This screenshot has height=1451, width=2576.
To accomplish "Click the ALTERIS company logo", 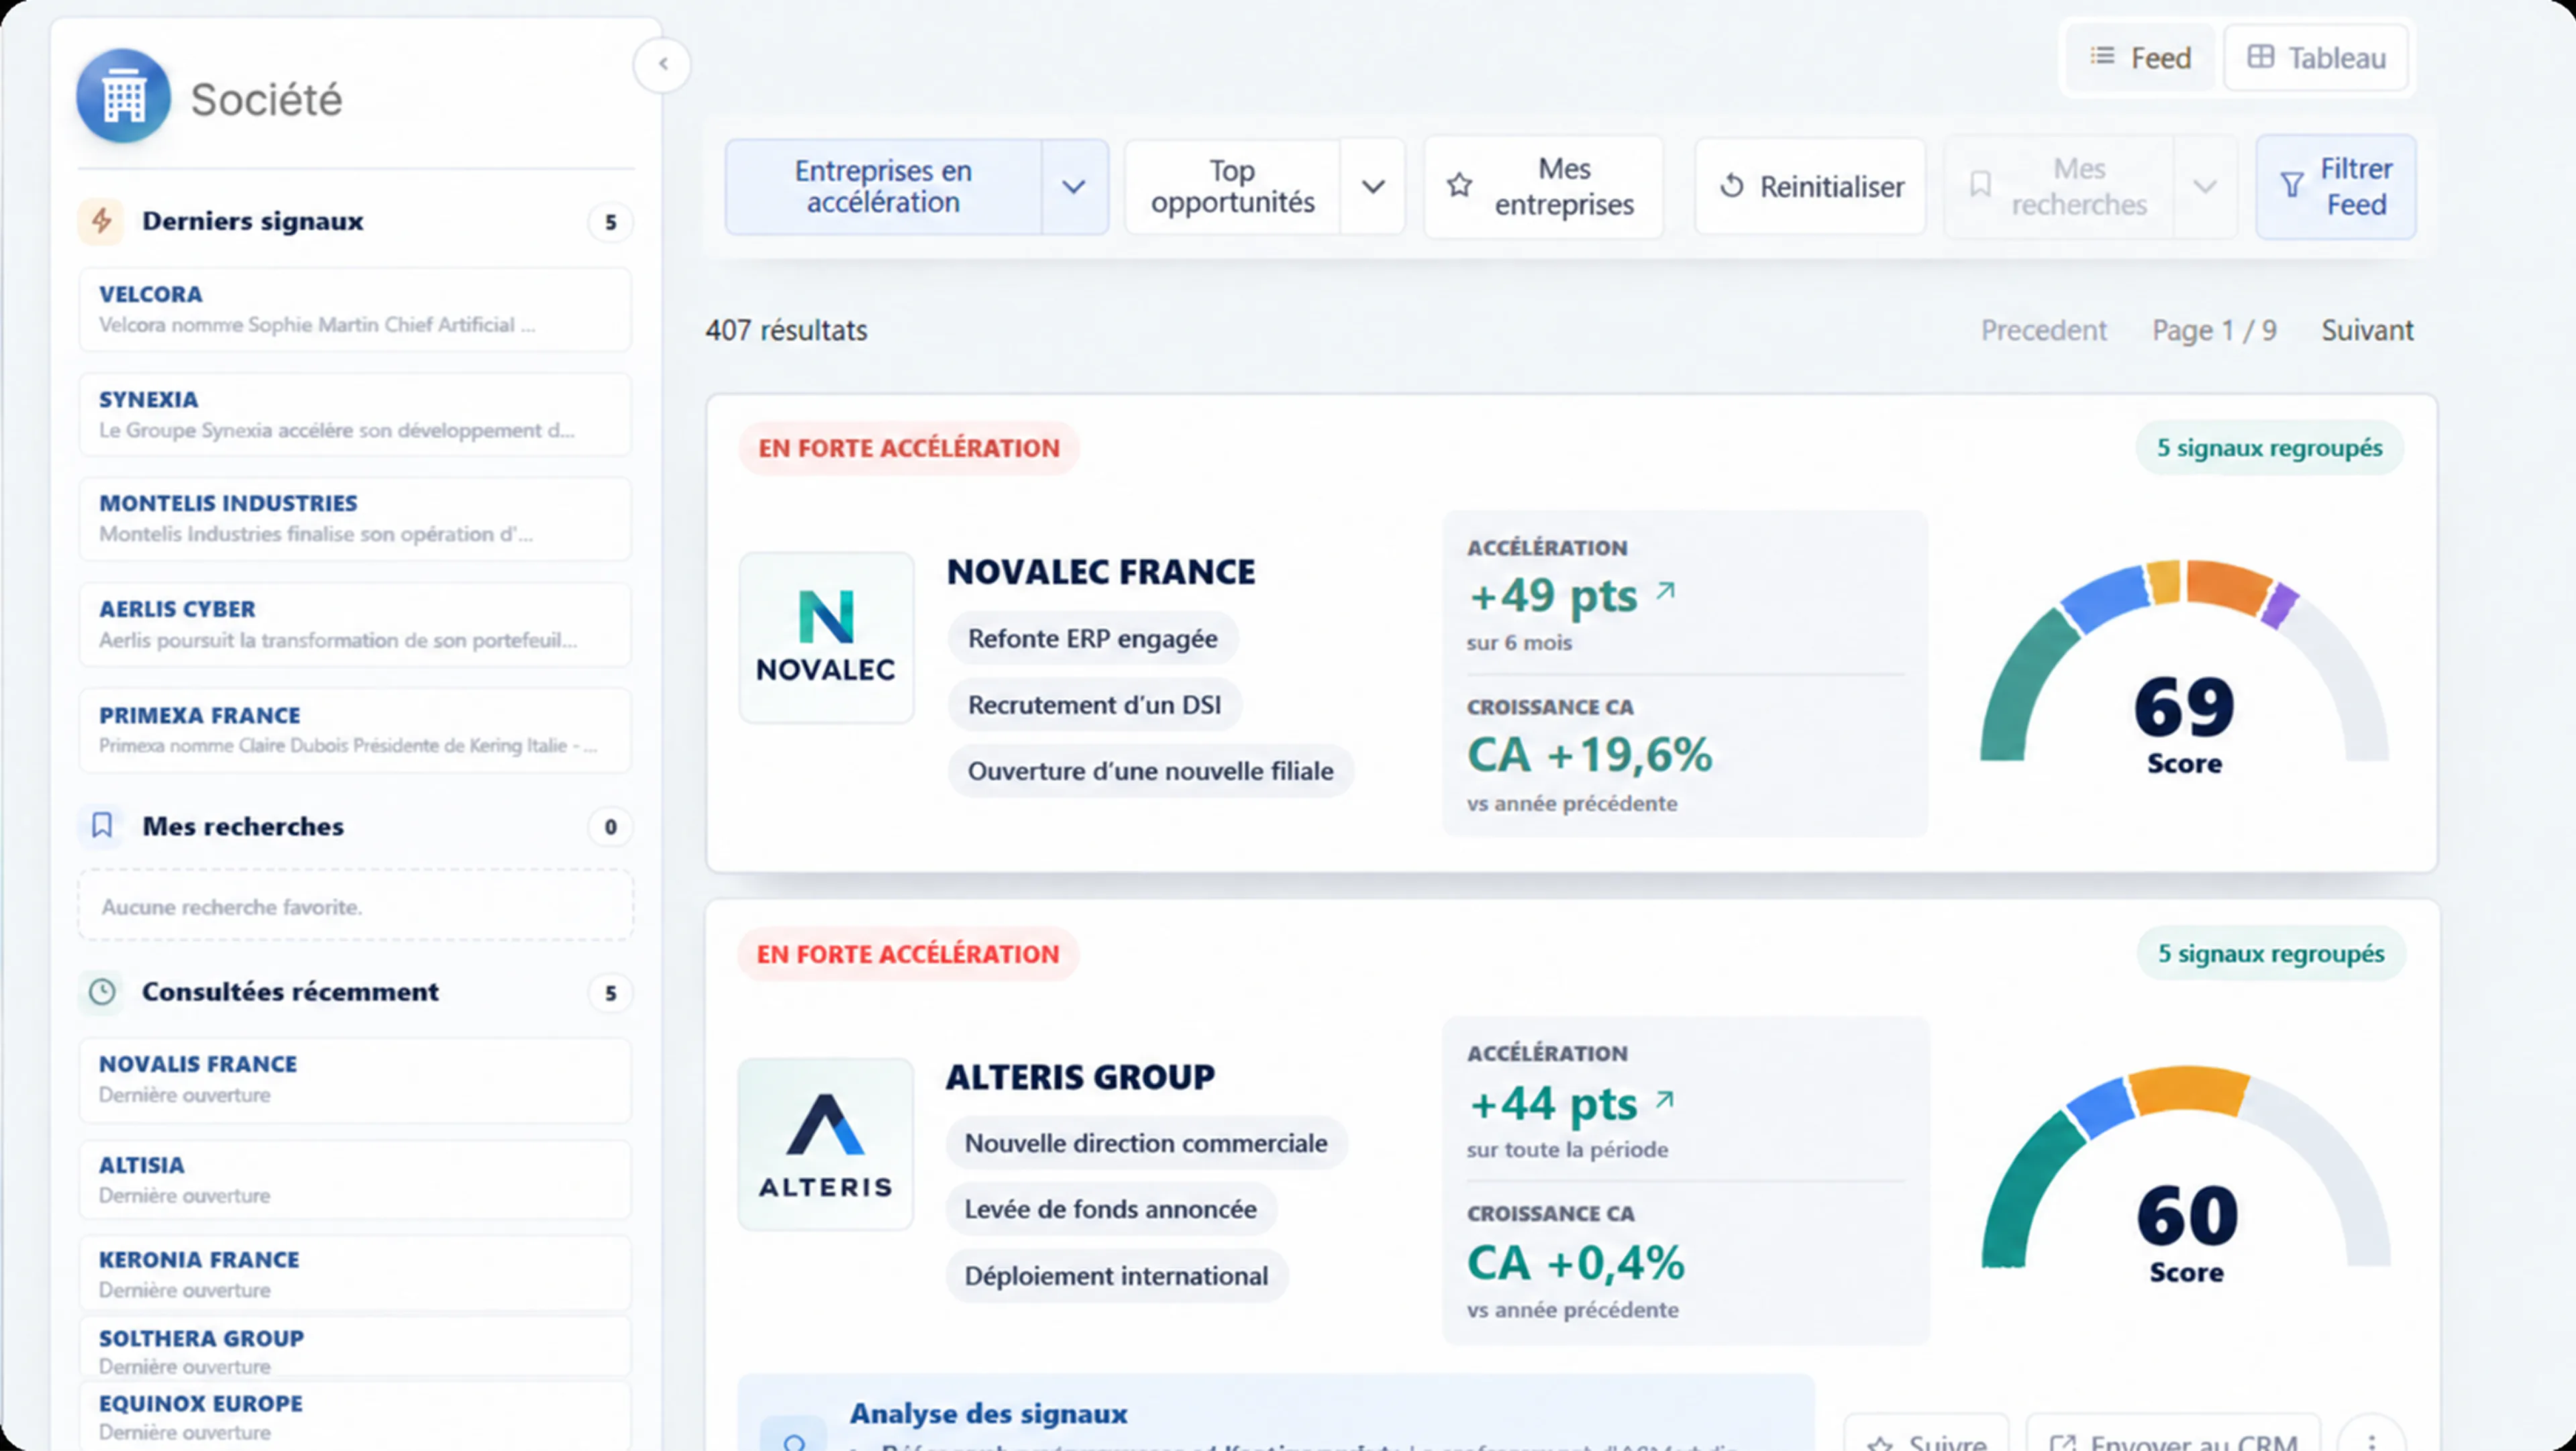I will (x=826, y=1144).
